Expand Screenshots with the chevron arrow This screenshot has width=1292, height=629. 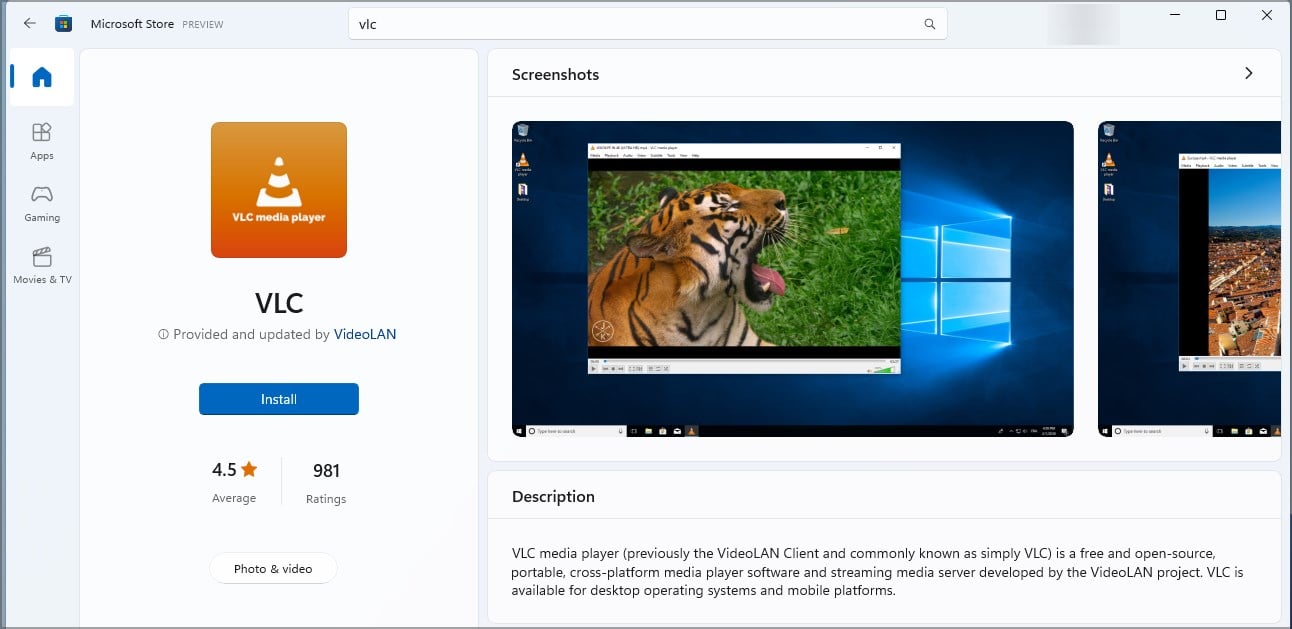[x=1248, y=73]
